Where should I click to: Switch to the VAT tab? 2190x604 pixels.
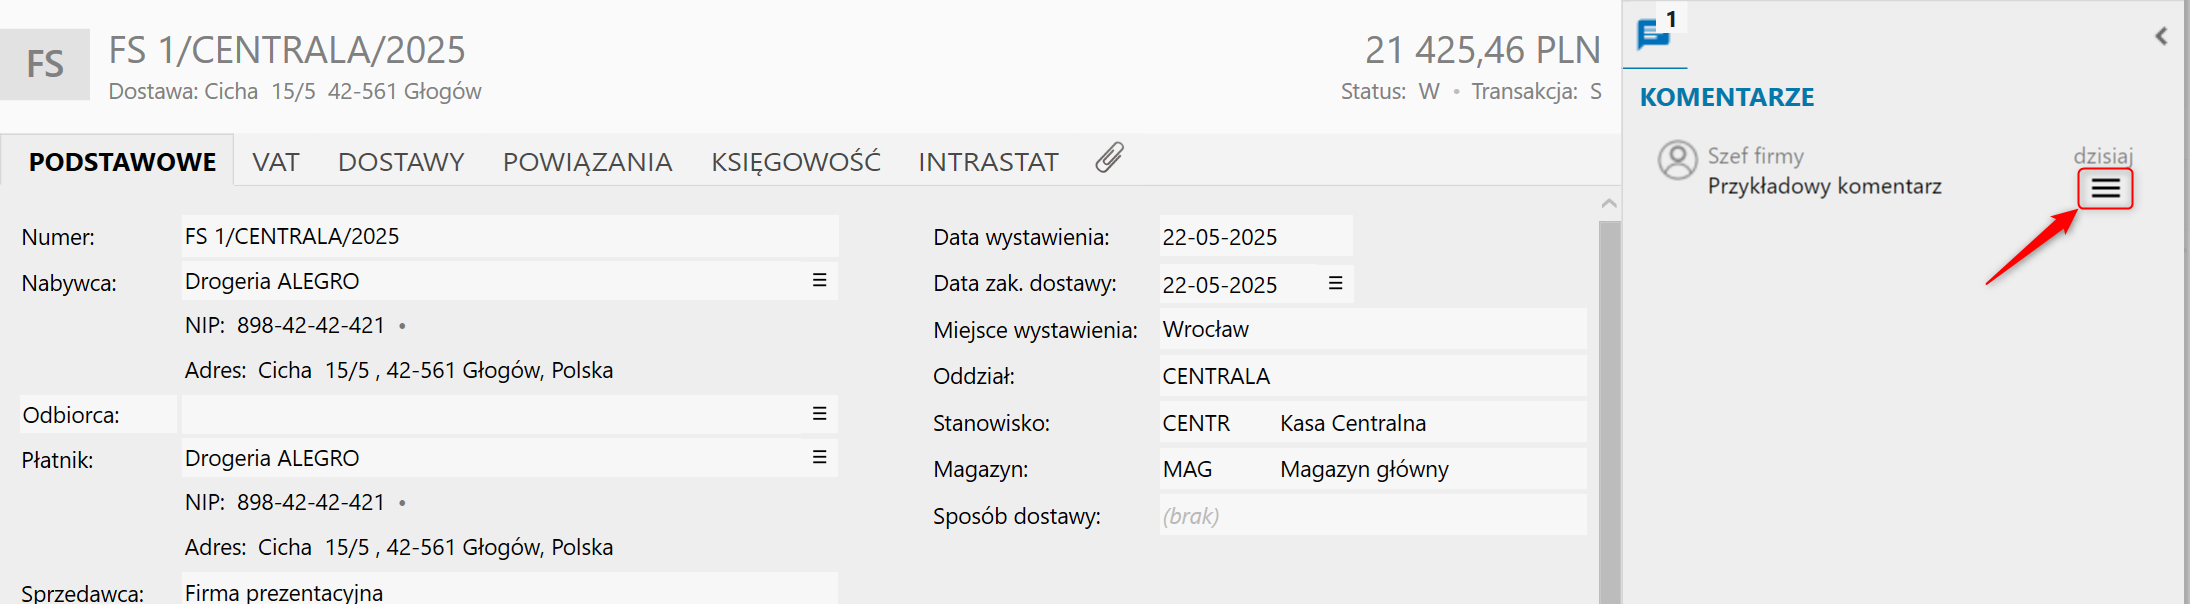pyautogui.click(x=275, y=162)
